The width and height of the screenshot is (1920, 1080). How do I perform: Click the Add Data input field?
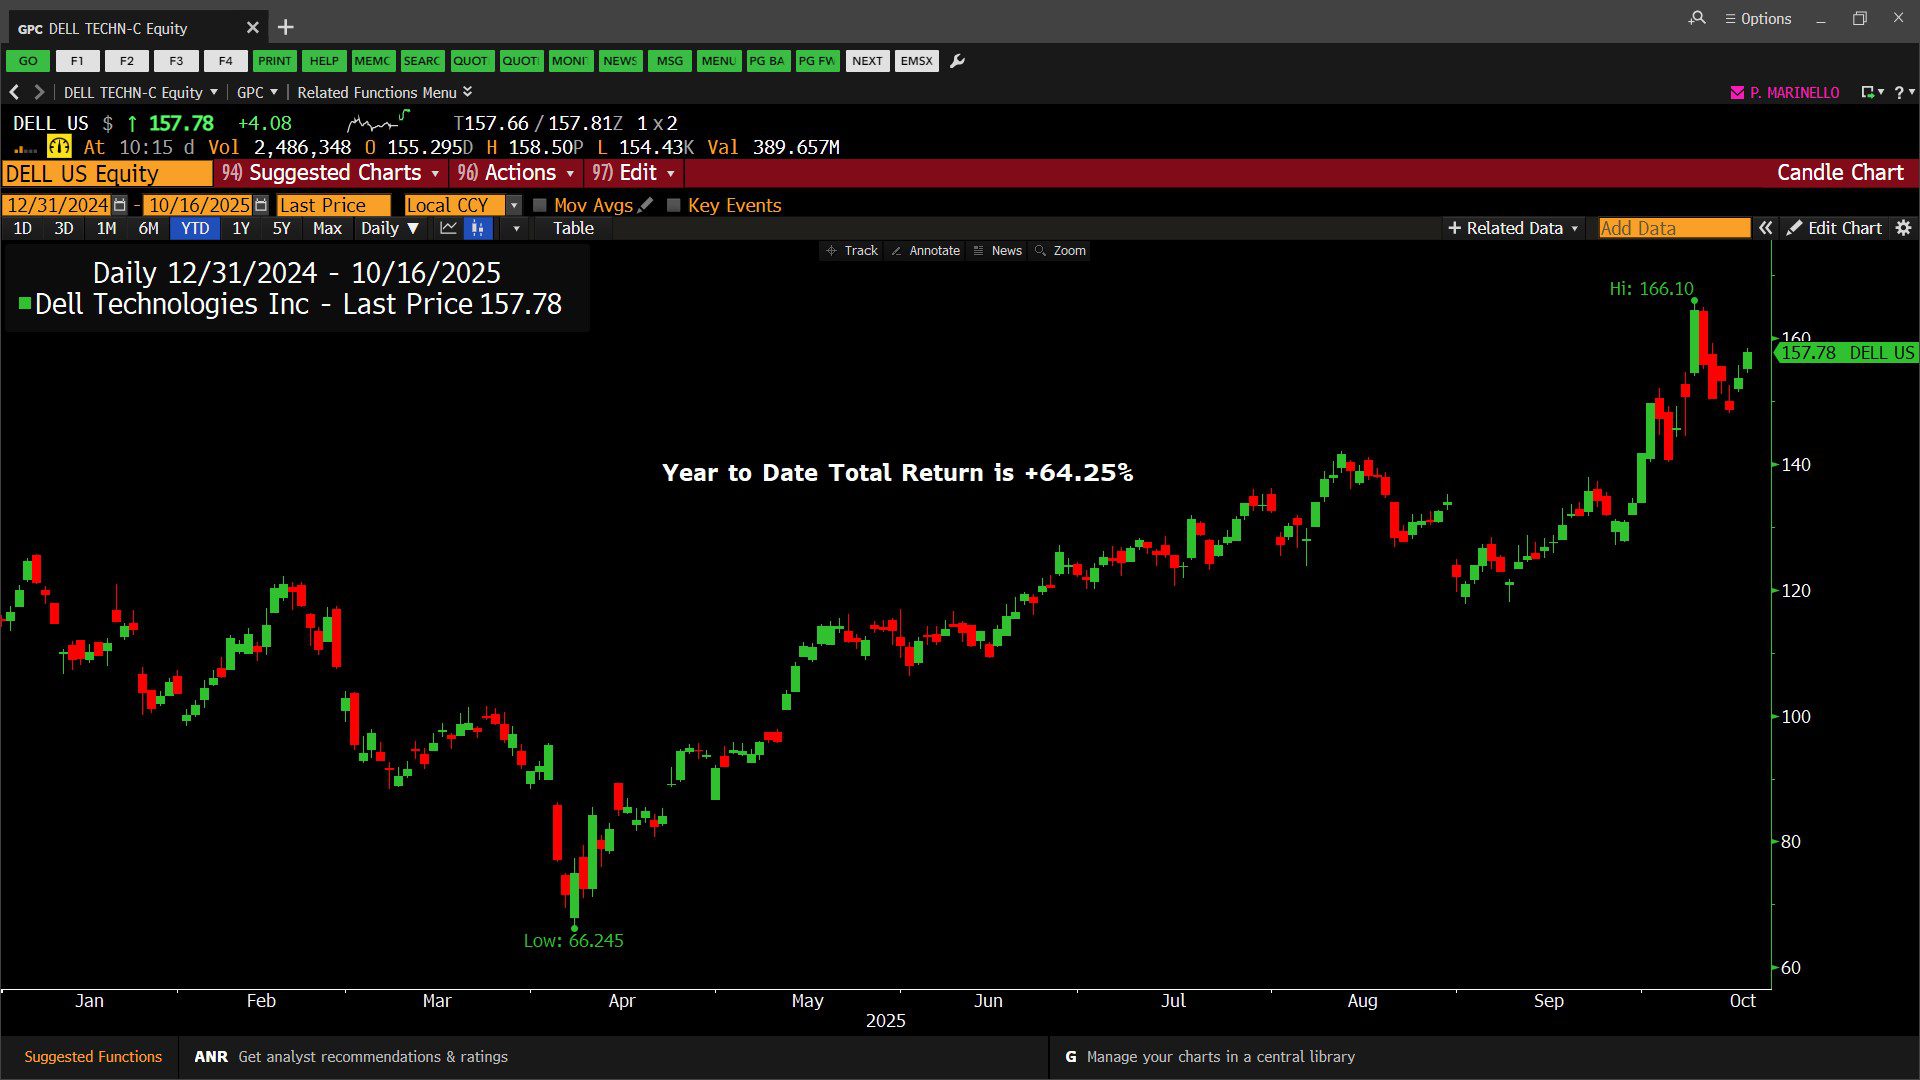tap(1673, 228)
